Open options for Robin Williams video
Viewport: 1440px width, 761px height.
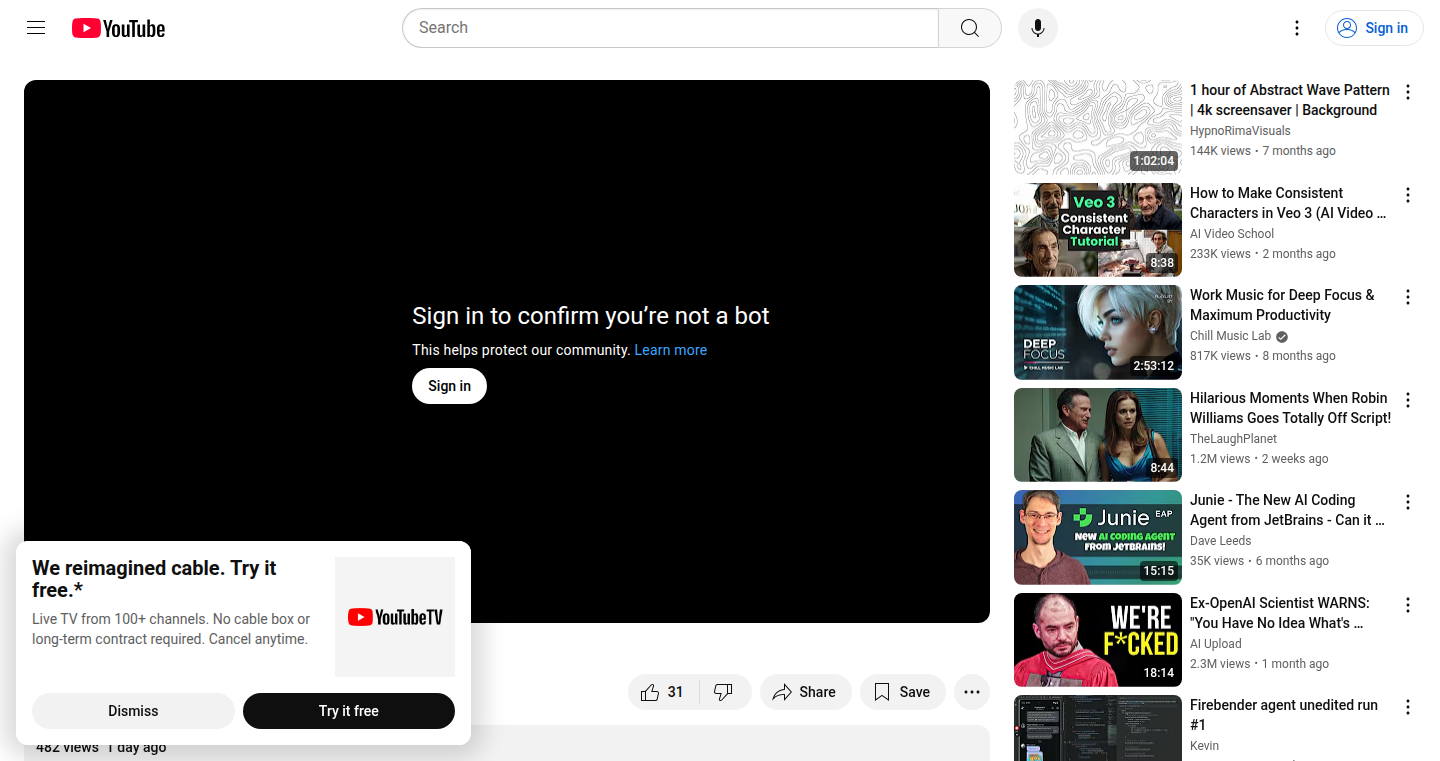coord(1408,400)
